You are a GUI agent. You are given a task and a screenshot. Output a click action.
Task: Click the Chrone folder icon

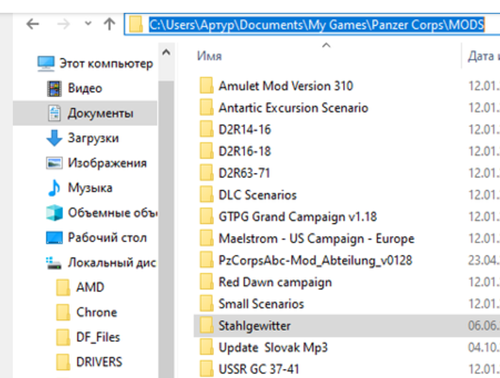point(63,312)
